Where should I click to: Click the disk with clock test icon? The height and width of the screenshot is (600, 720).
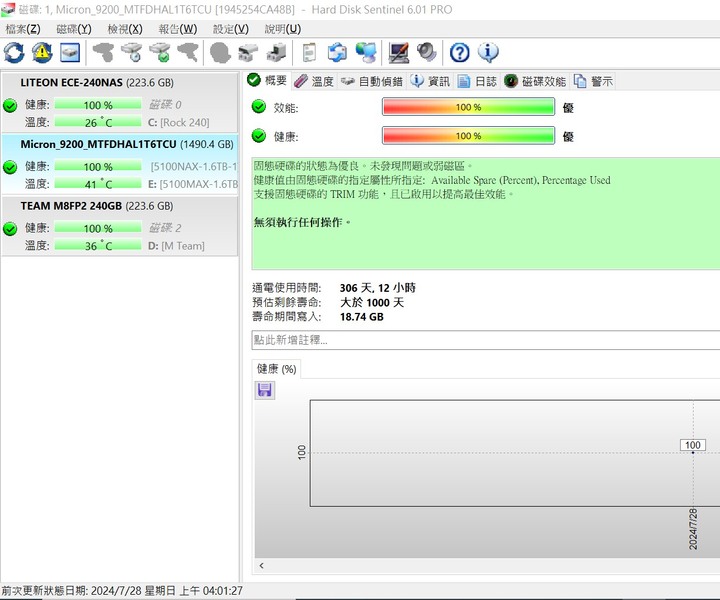point(132,52)
